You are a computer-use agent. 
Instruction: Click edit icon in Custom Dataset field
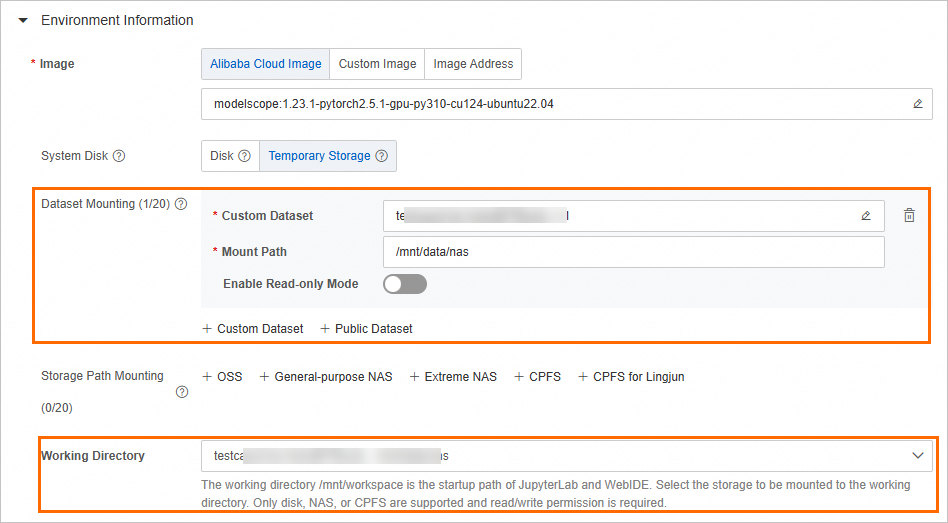click(866, 216)
